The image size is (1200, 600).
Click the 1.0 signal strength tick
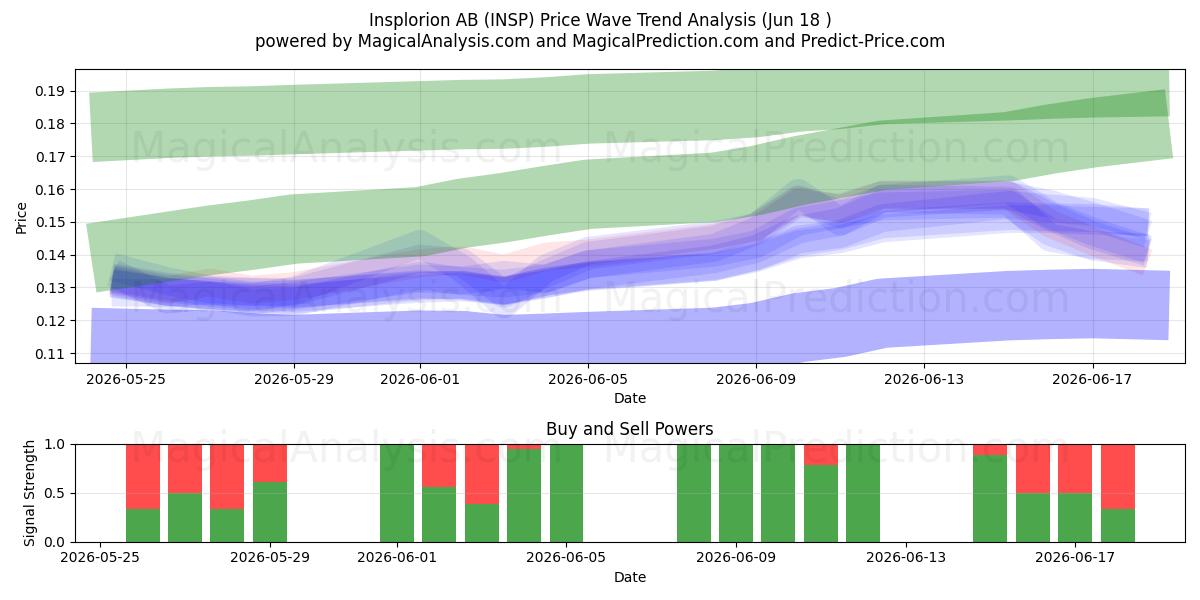click(x=56, y=444)
